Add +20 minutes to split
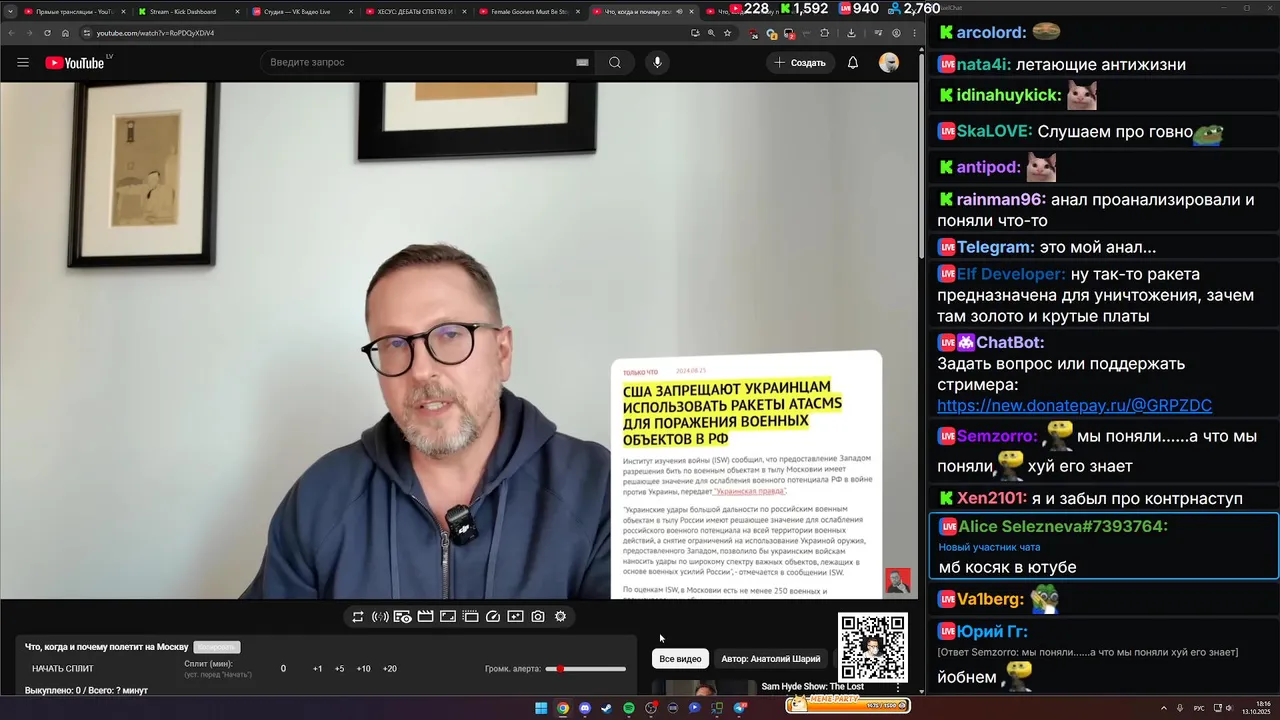 (x=389, y=669)
